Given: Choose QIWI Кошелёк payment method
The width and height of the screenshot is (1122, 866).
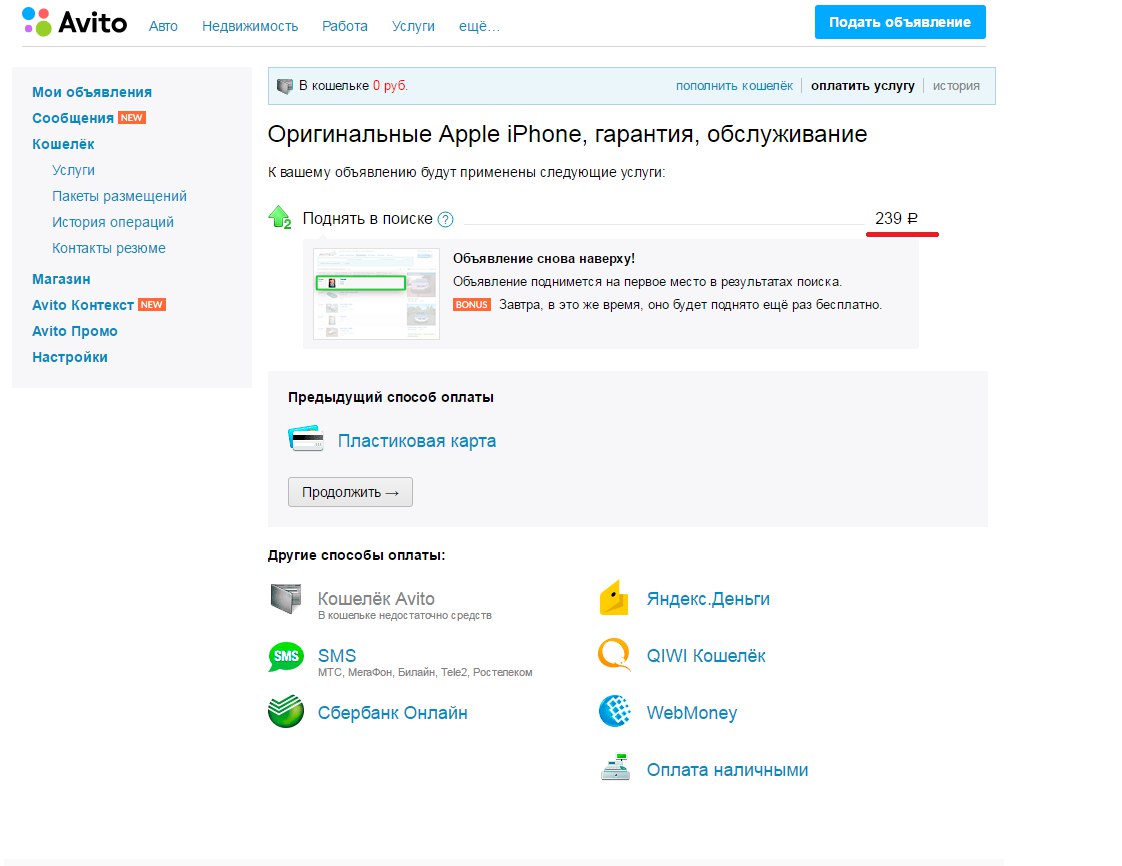Looking at the screenshot, I should click(x=706, y=656).
